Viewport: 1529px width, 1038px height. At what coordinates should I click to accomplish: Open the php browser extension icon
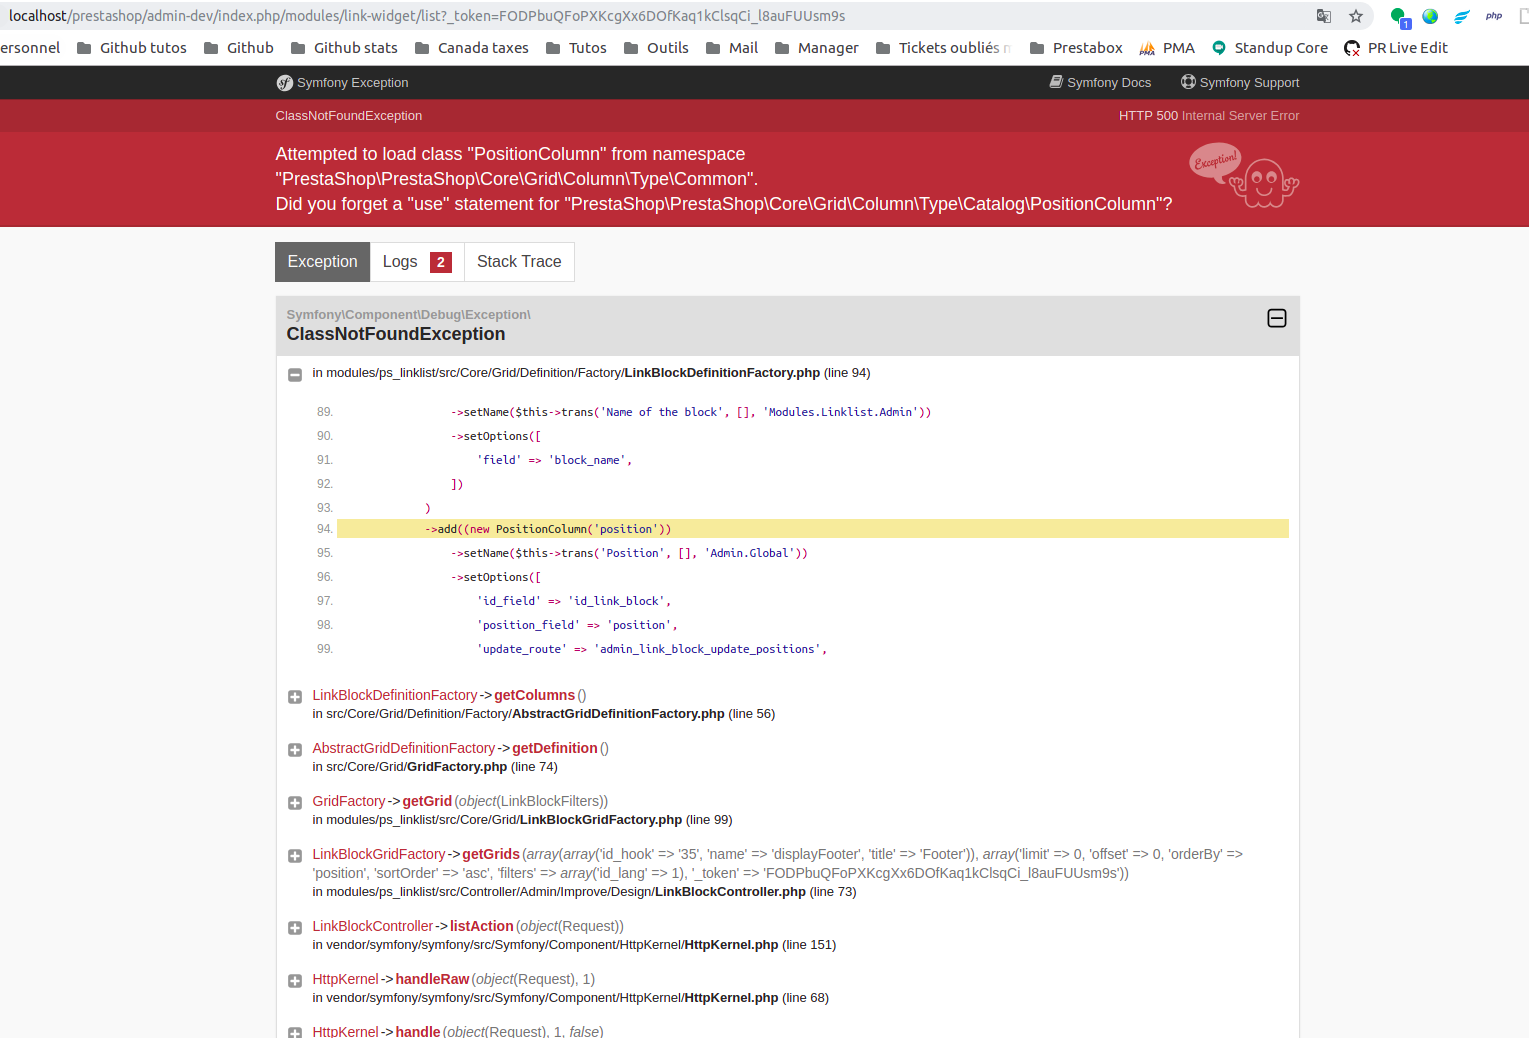1493,16
